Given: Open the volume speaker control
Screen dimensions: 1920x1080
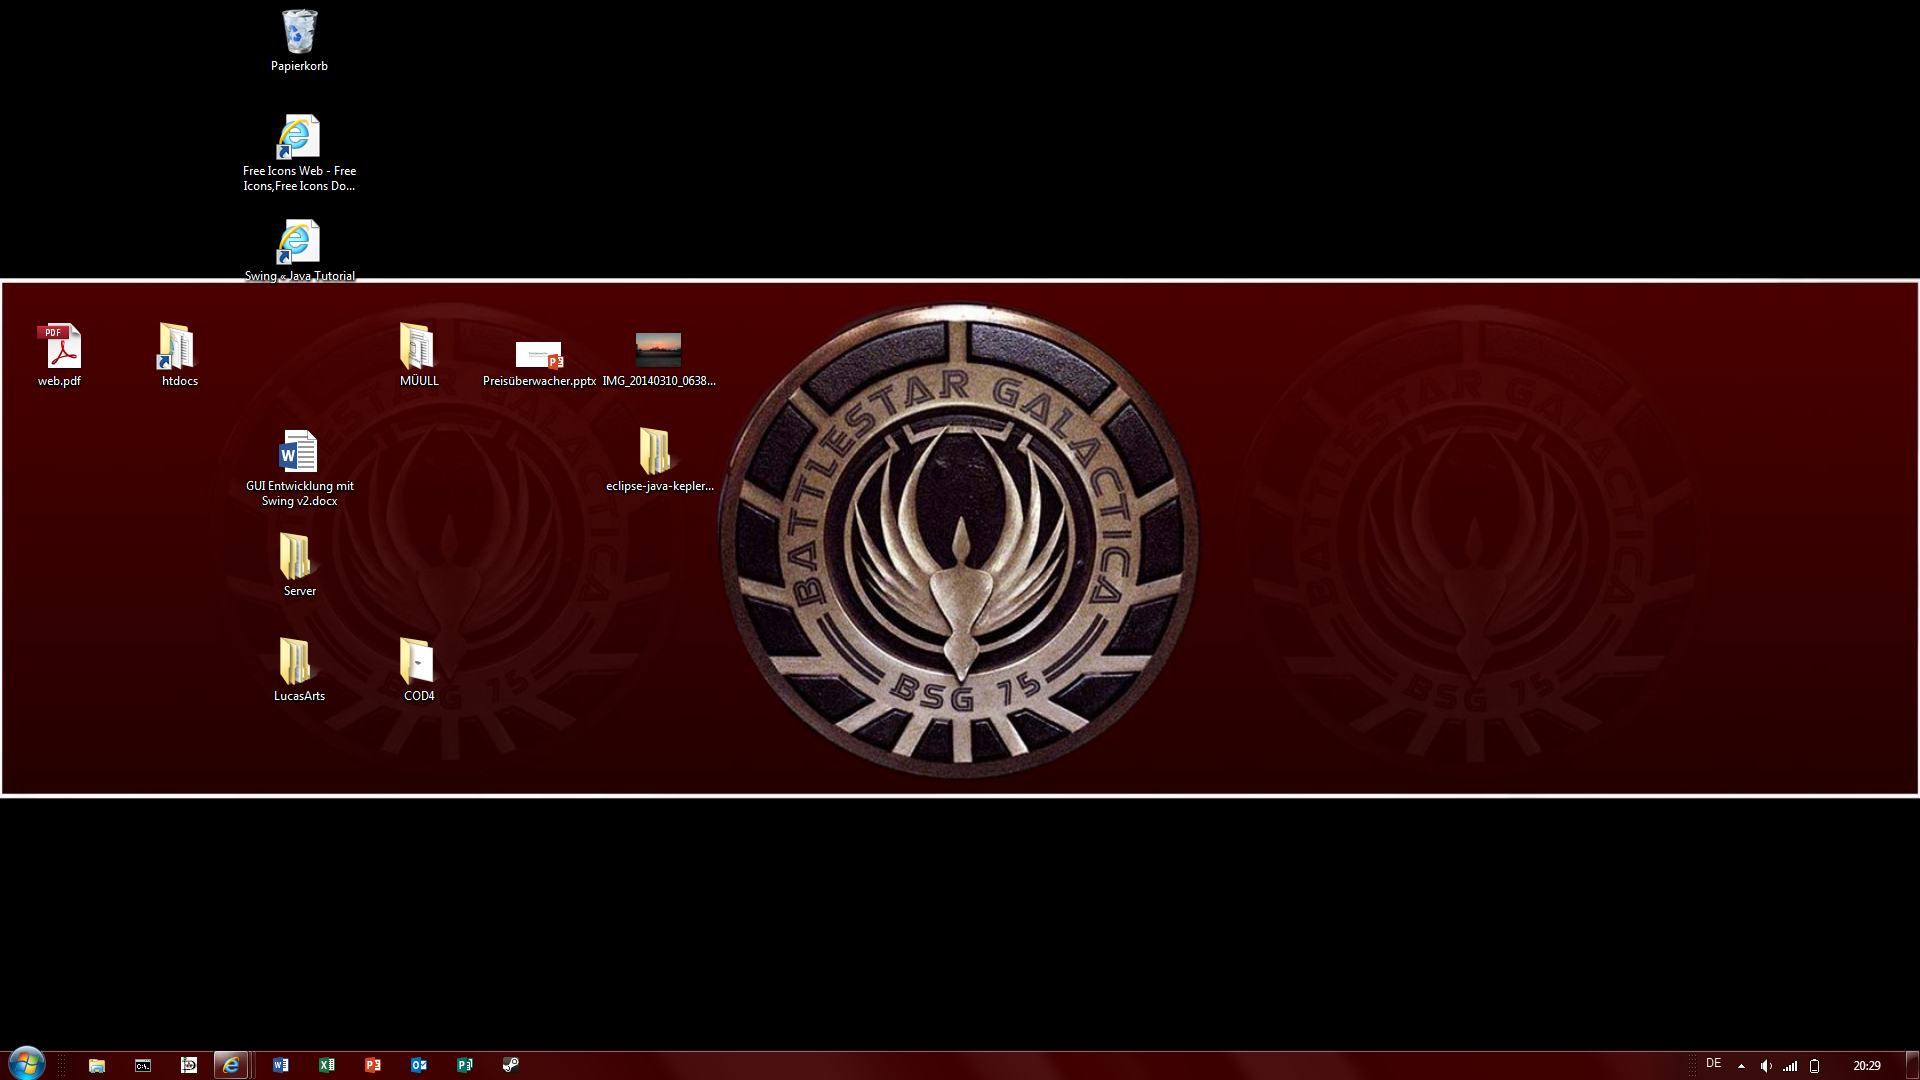Looking at the screenshot, I should (x=1766, y=1066).
